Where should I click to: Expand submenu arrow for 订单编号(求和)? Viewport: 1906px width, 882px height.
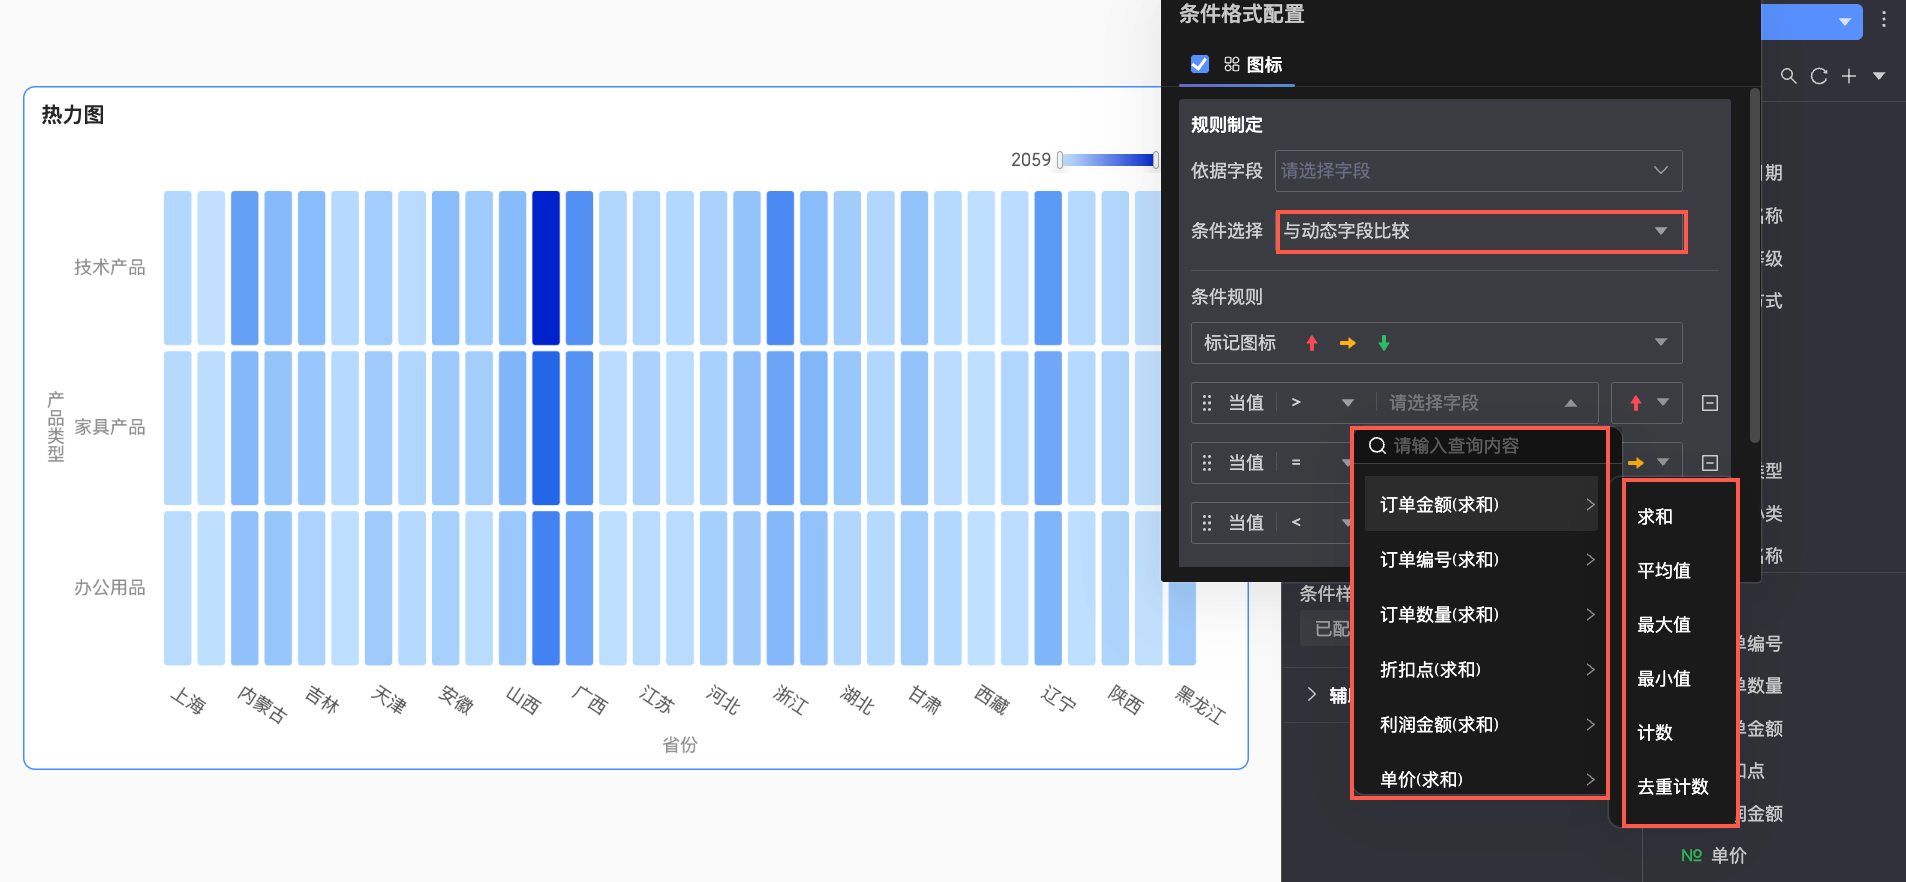[1590, 559]
